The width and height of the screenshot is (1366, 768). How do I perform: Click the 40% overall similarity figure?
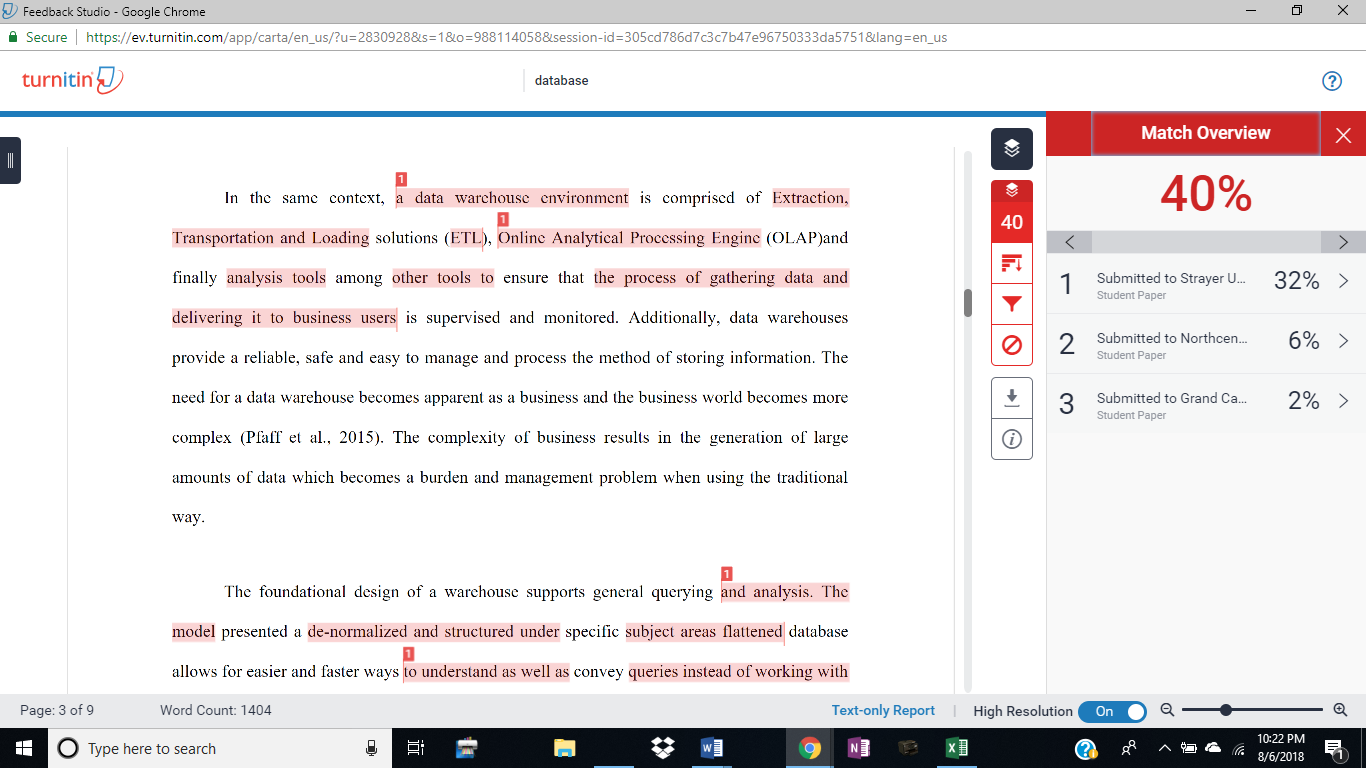pyautogui.click(x=1206, y=194)
